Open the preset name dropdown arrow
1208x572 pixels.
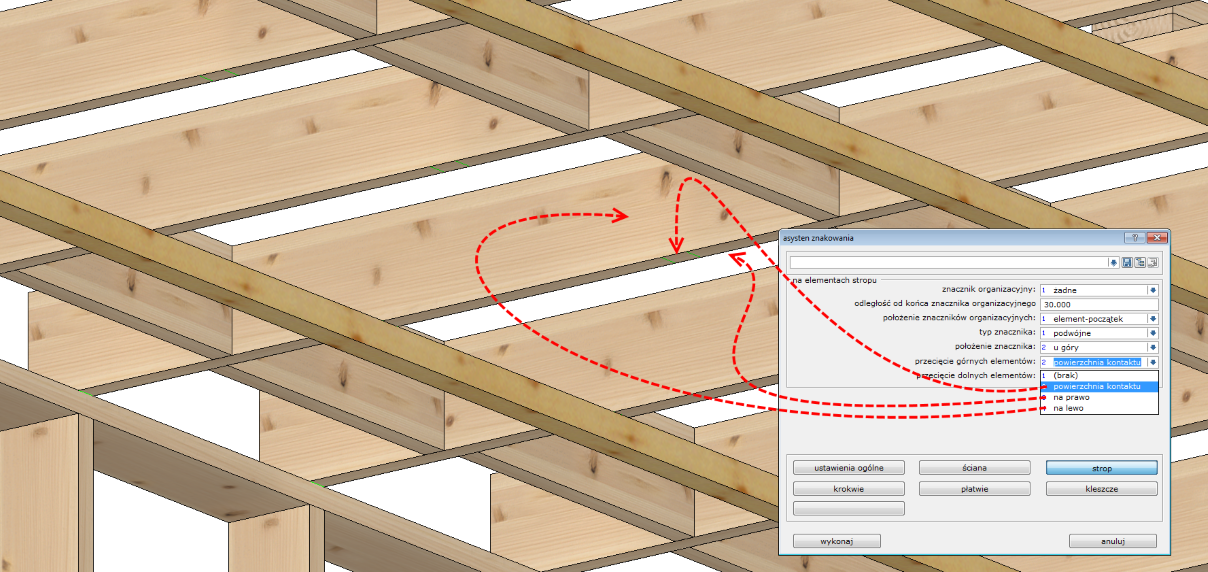1114,262
